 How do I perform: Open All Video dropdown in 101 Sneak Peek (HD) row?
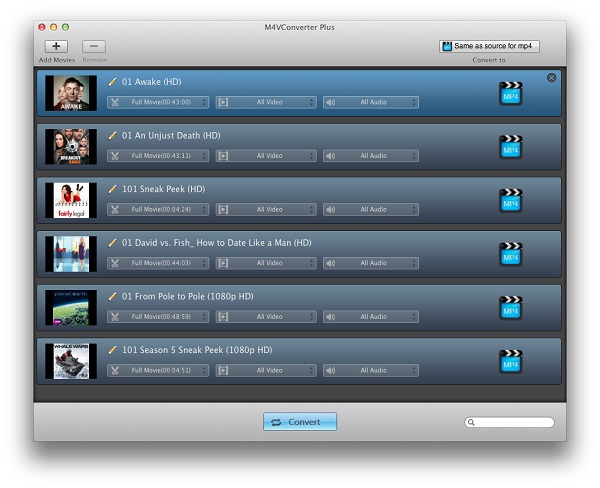click(266, 209)
